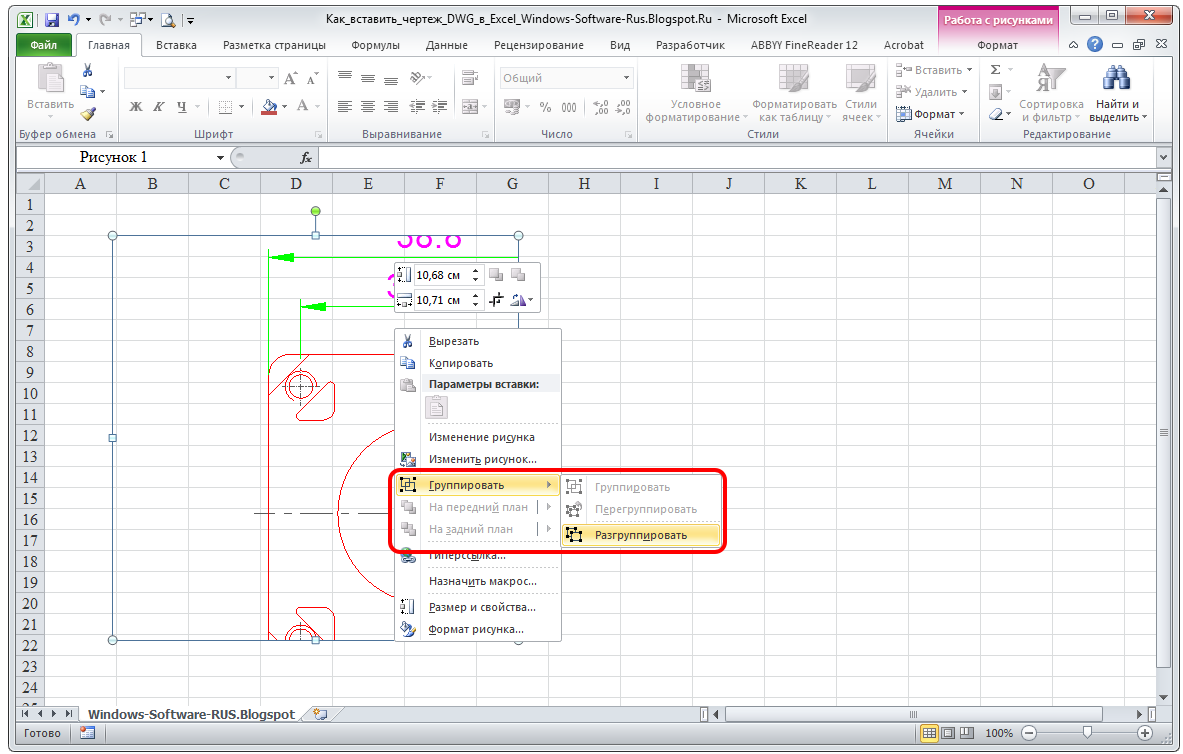The width and height of the screenshot is (1183, 754).
Task: Open font name dropdown
Action: [228, 78]
